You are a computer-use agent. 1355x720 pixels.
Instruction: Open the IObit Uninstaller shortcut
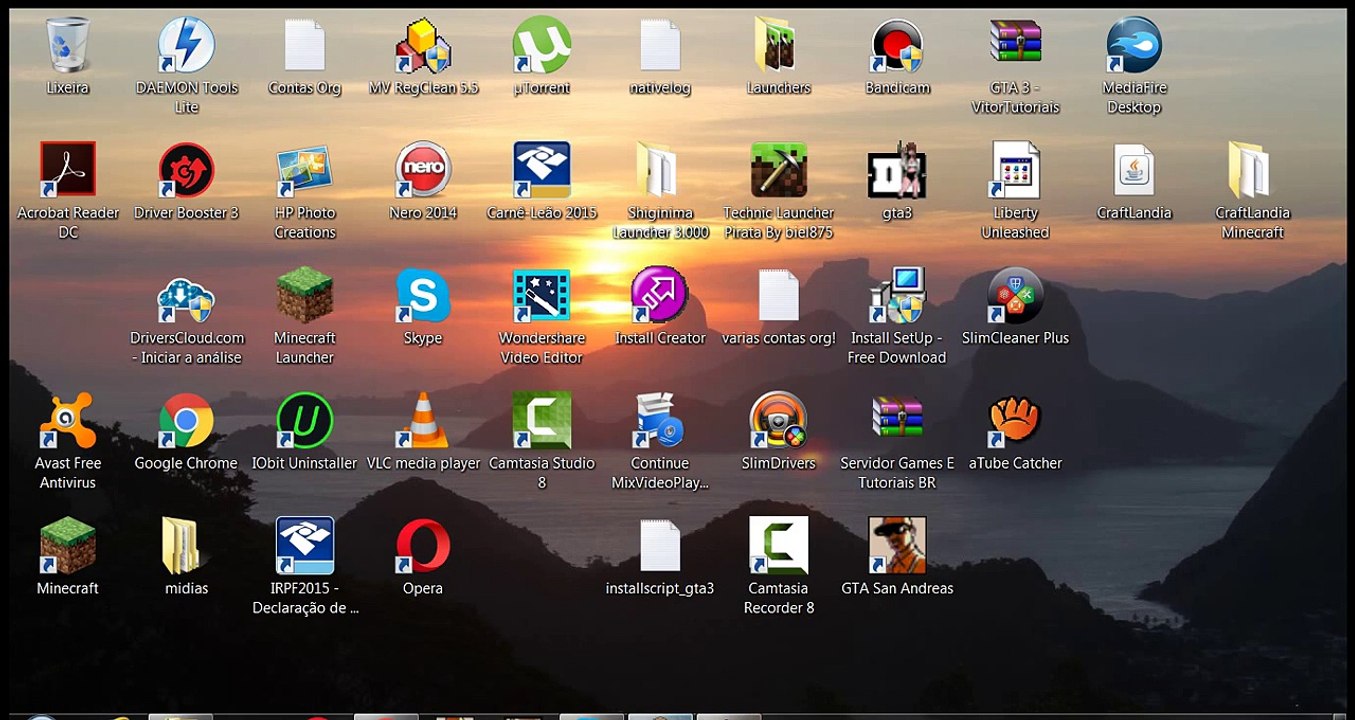click(305, 421)
